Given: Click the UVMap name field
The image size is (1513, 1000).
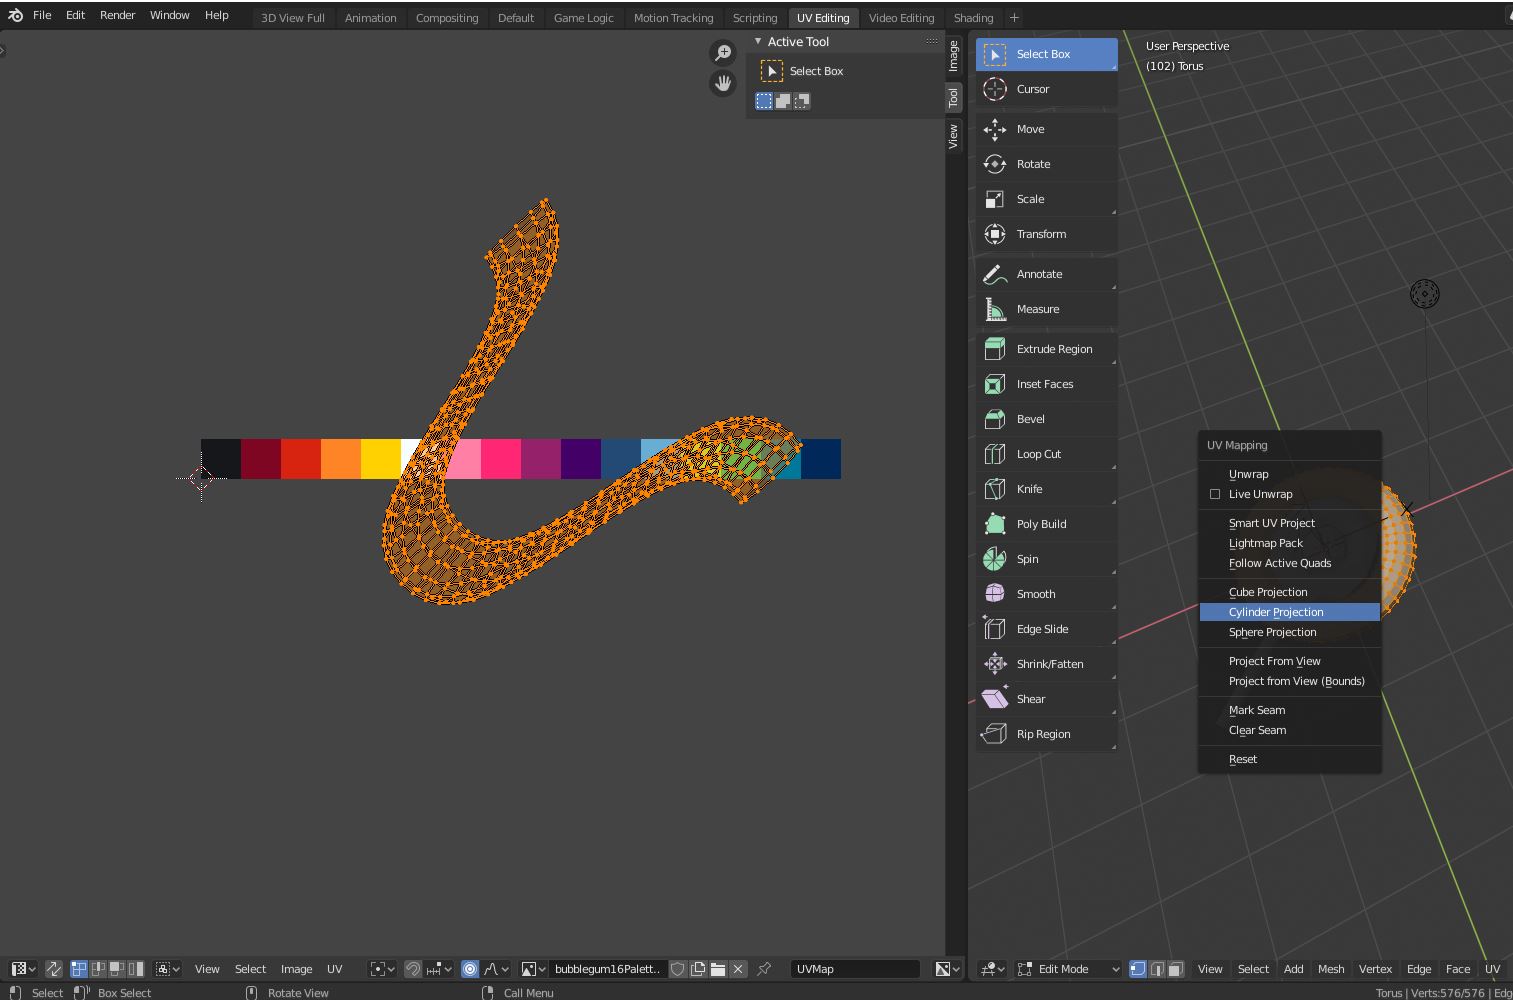Looking at the screenshot, I should (x=854, y=969).
